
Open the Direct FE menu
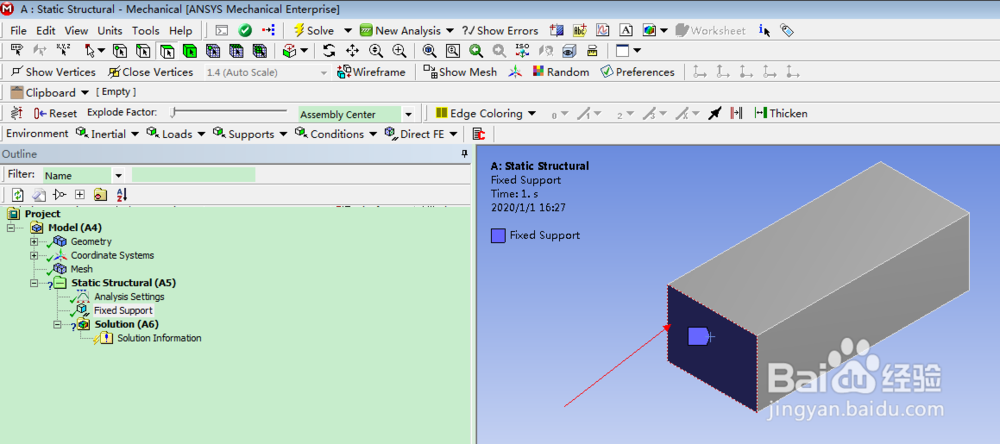click(421, 134)
